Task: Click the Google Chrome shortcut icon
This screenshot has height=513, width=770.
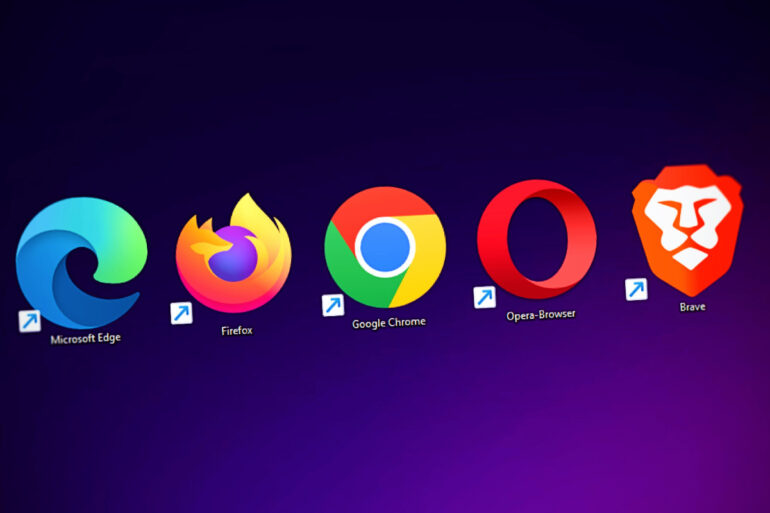Action: pyautogui.click(x=385, y=247)
